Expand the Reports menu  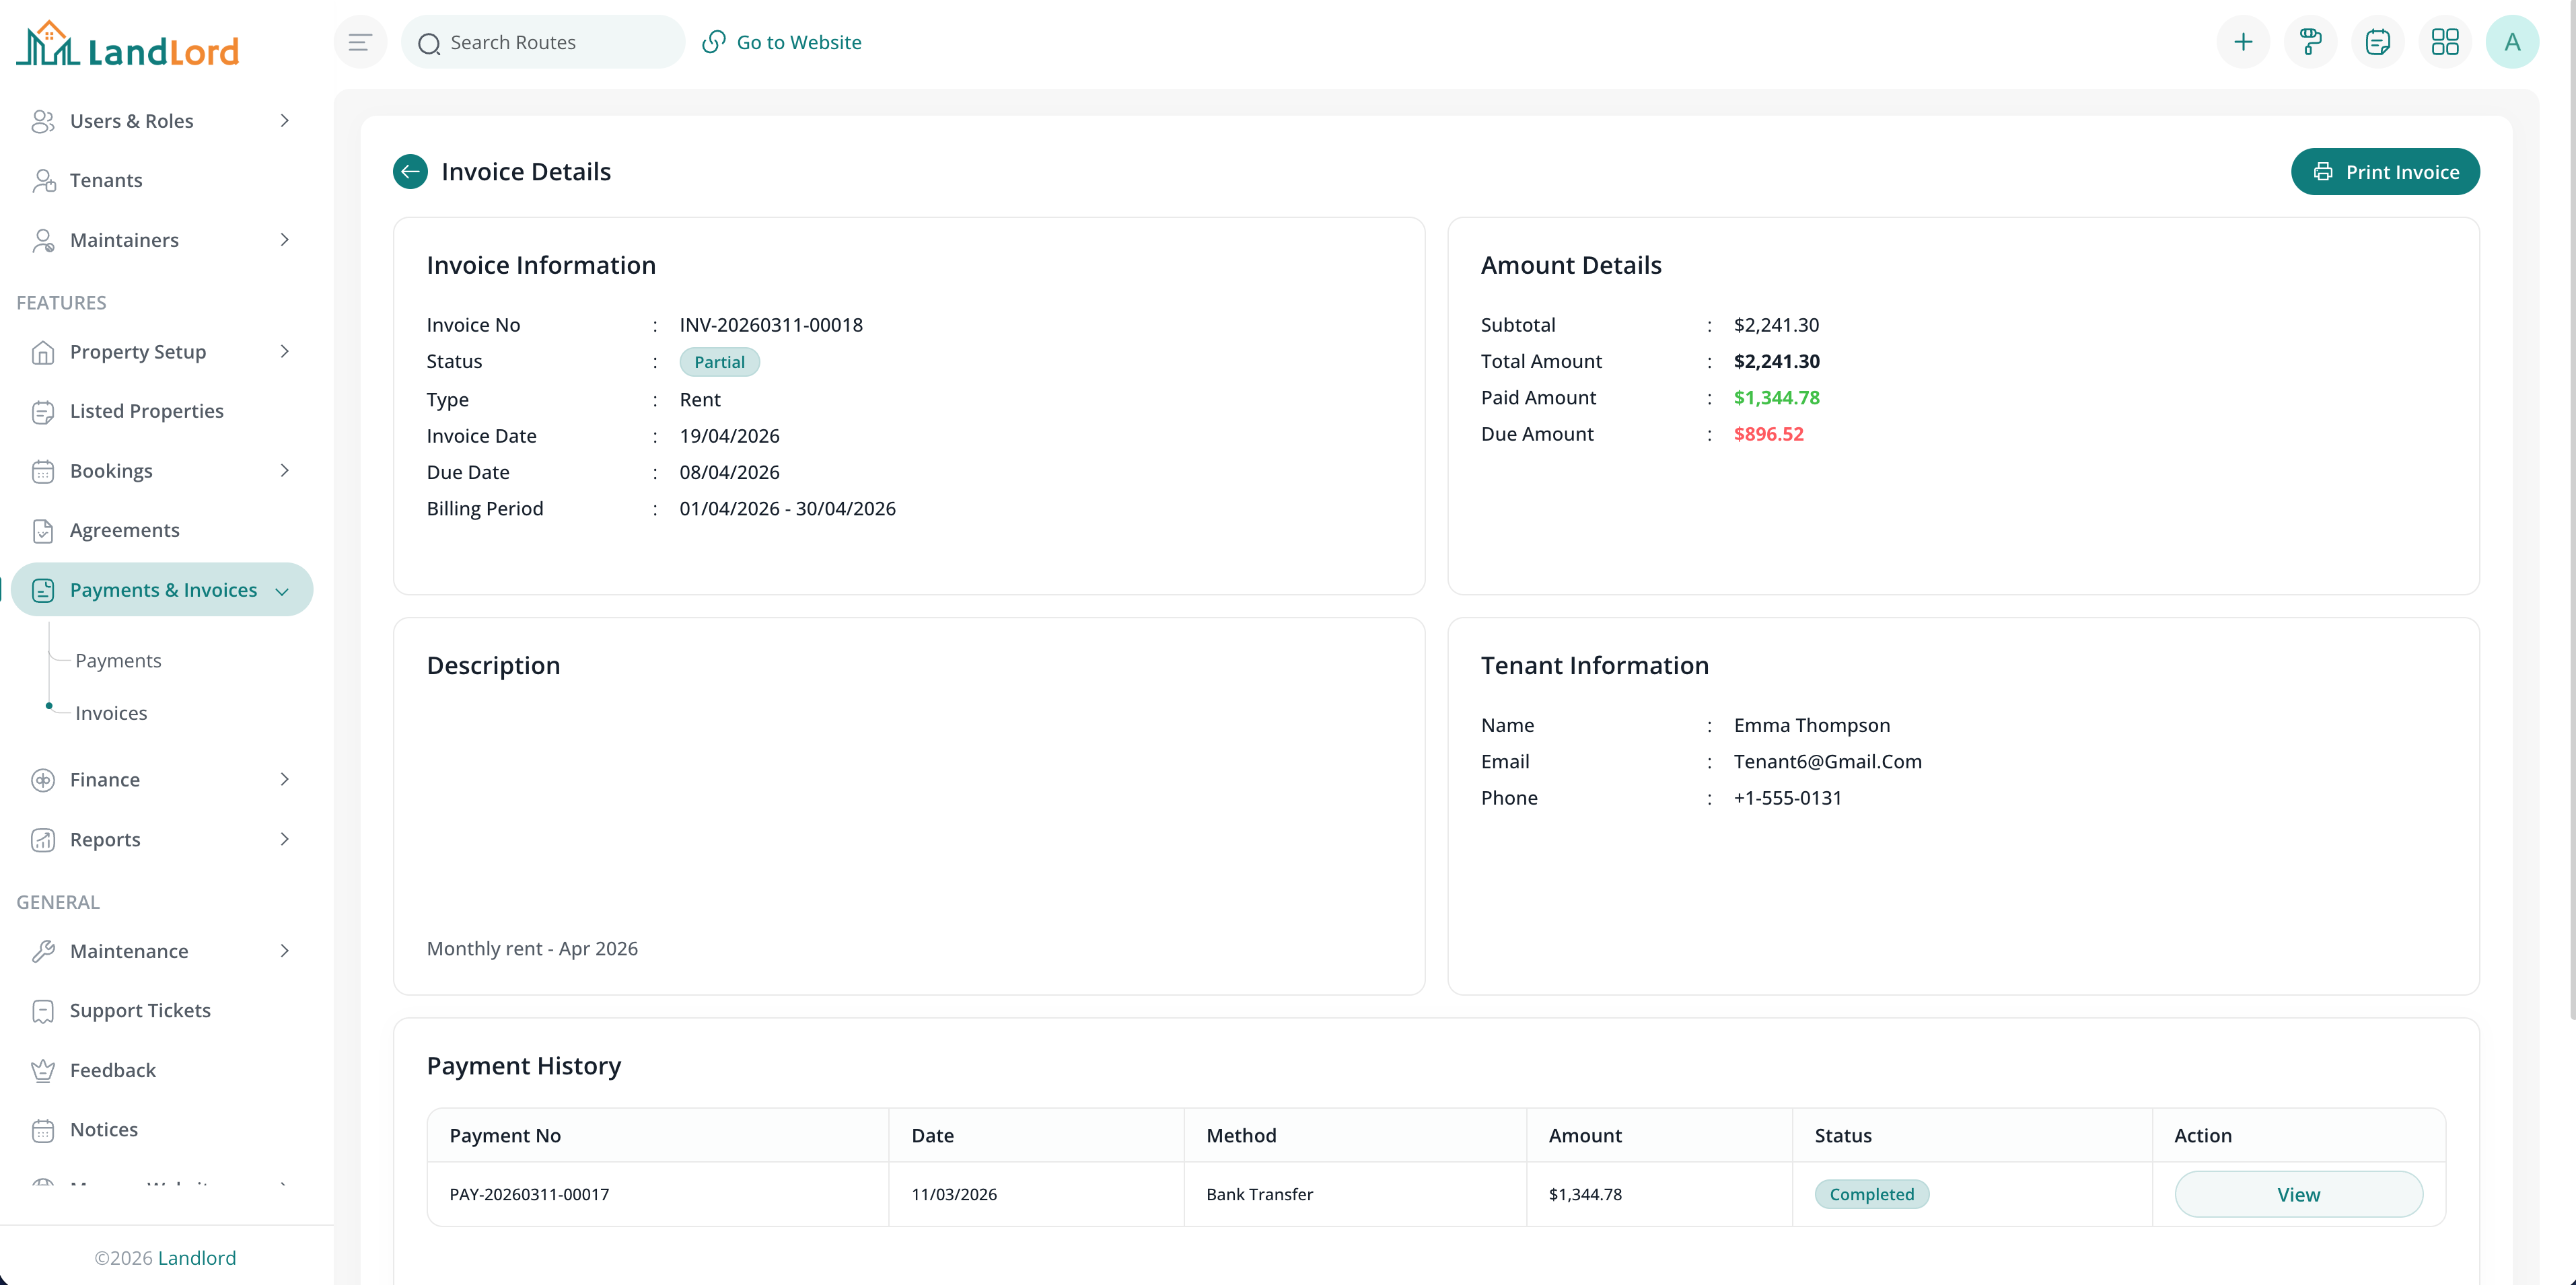[104, 839]
